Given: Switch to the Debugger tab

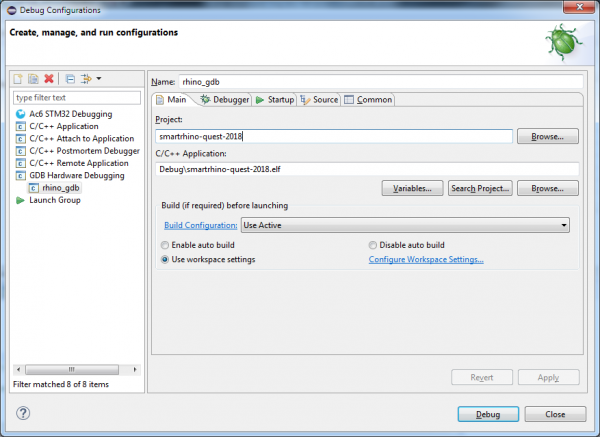Looking at the screenshot, I should [x=224, y=100].
